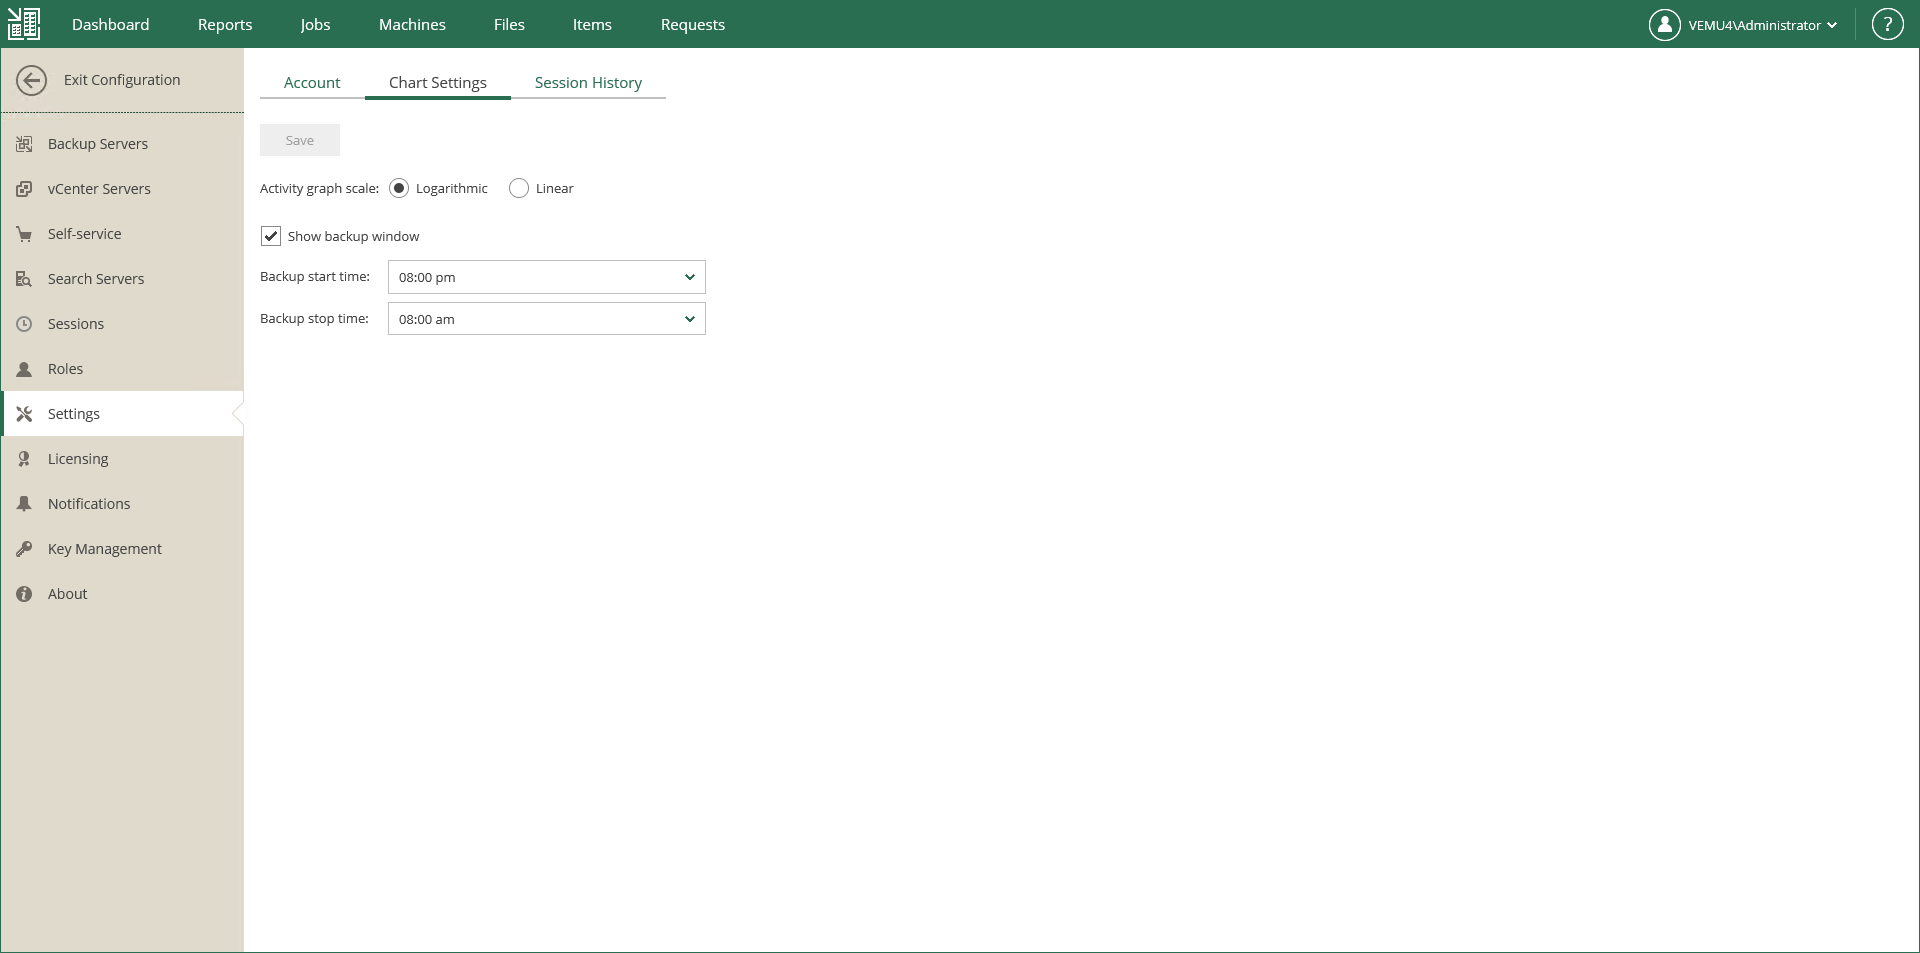This screenshot has width=1920, height=953.
Task: Open the Files menu
Action: tap(509, 24)
